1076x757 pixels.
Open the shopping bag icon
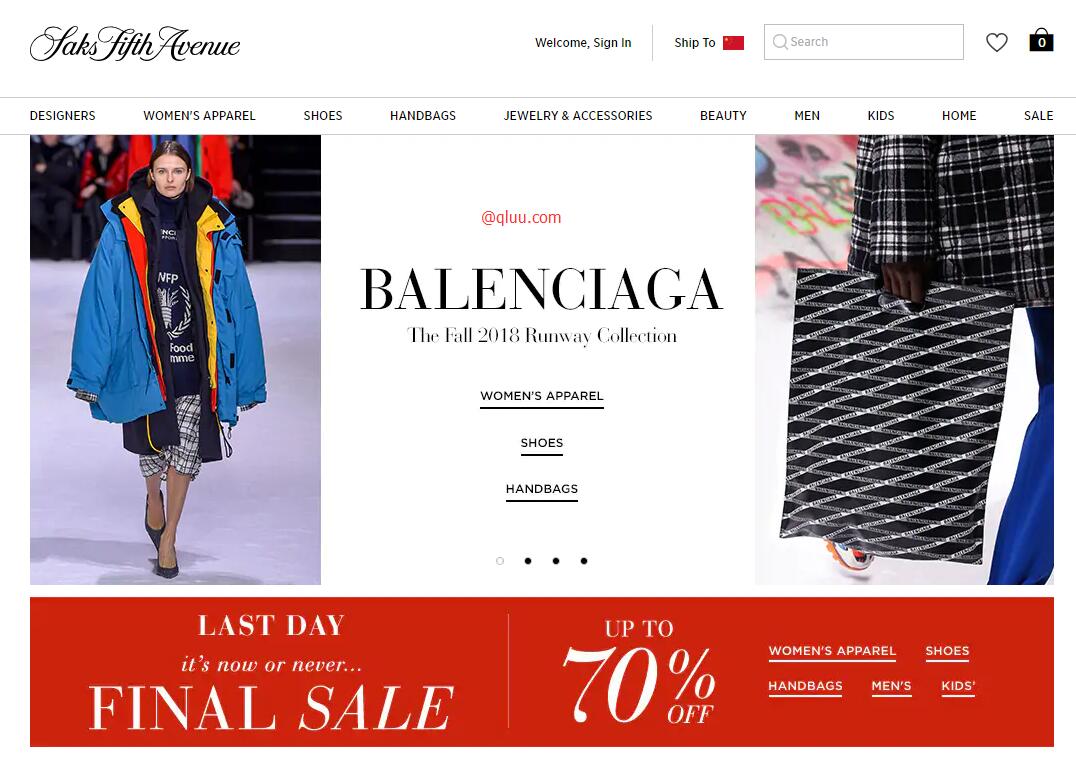(1041, 40)
